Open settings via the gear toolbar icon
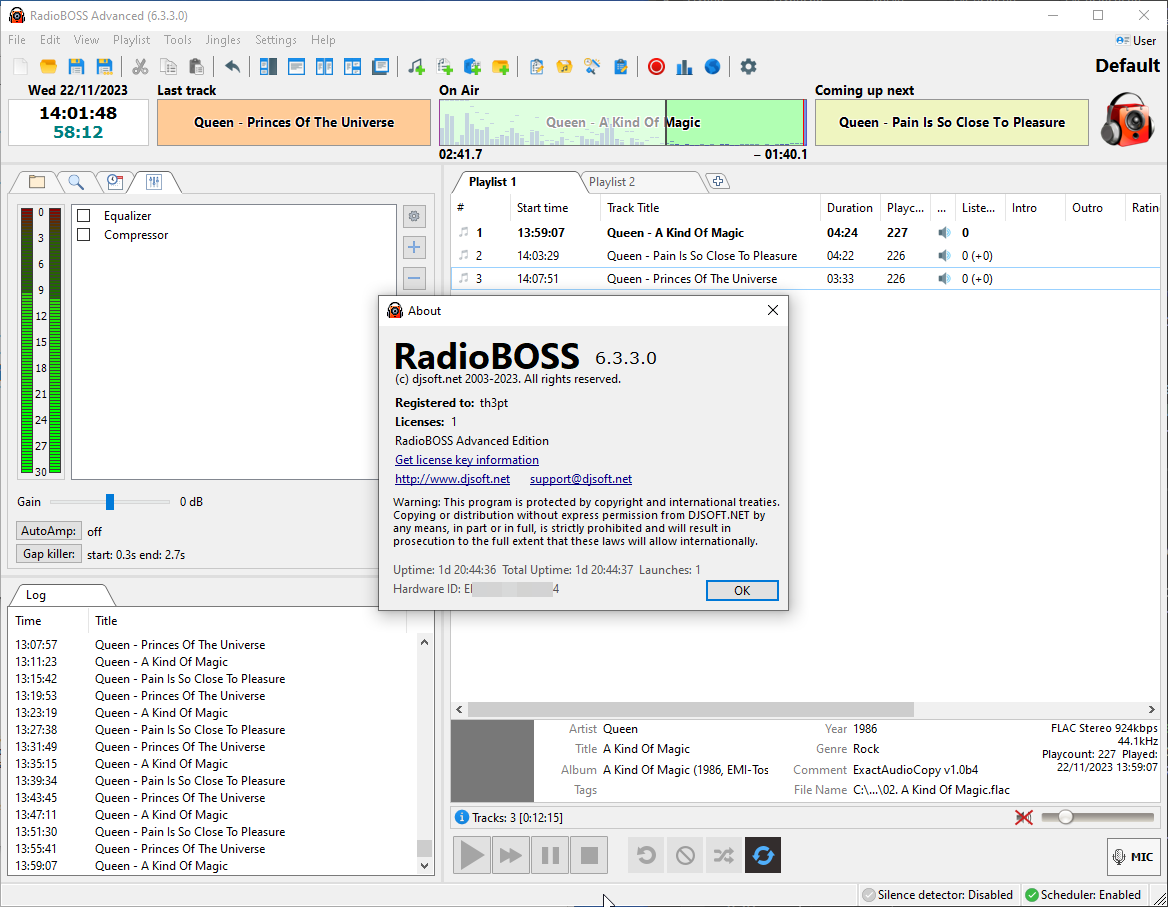The image size is (1168, 907). click(748, 67)
